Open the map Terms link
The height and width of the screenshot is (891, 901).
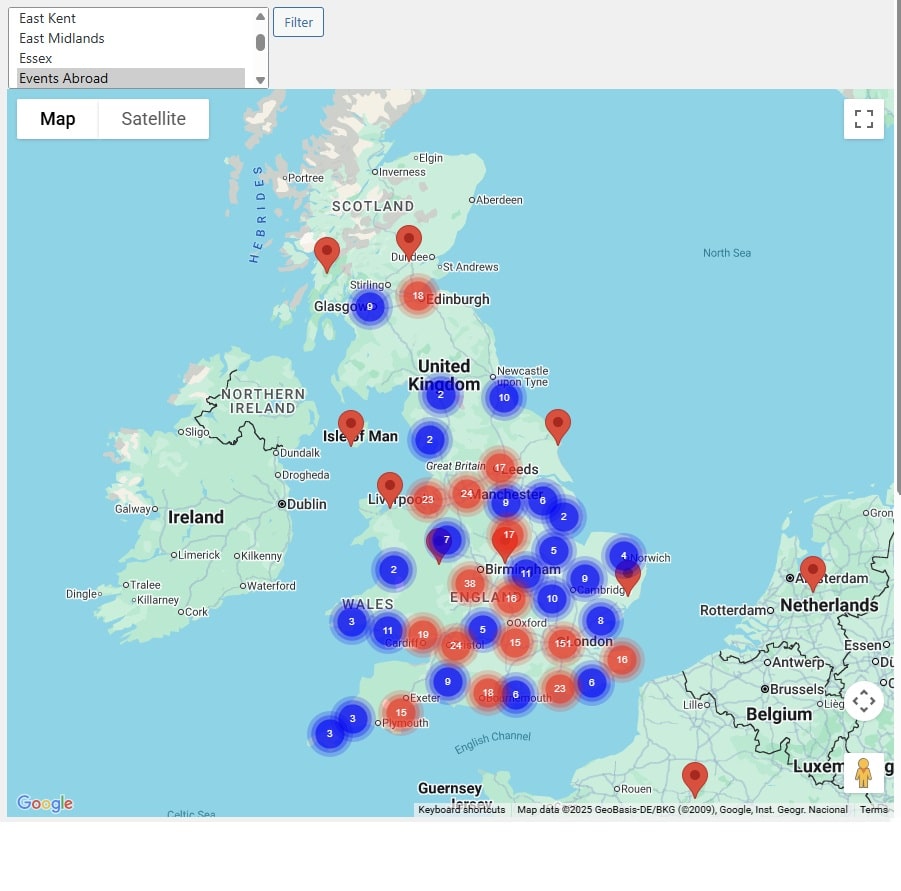tap(873, 810)
